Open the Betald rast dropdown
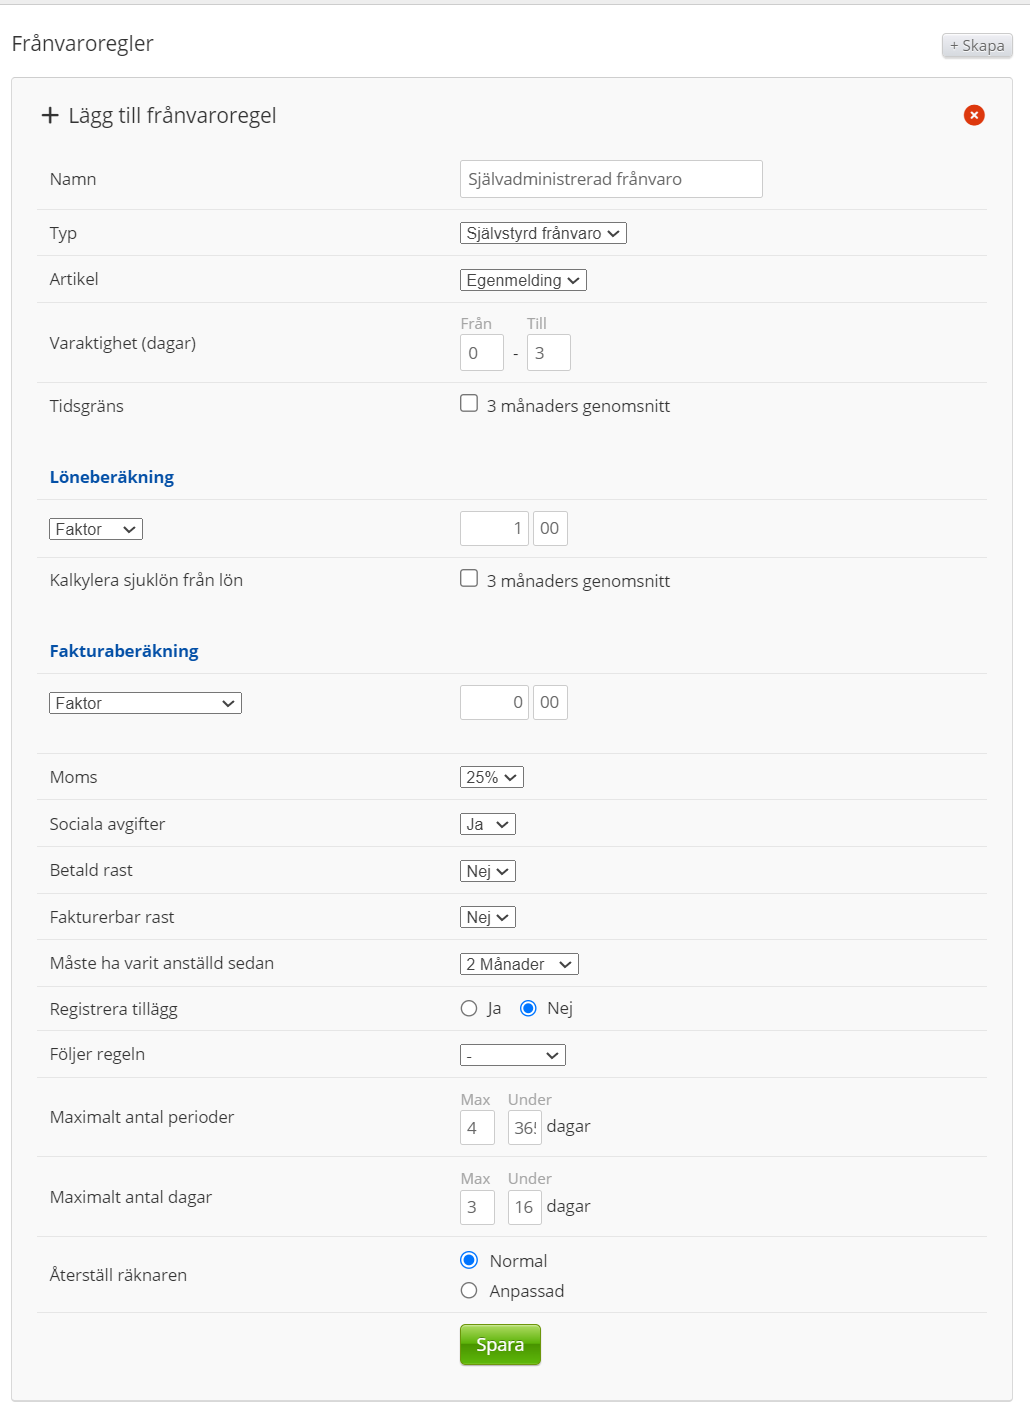This screenshot has height=1412, width=1030. 487,871
